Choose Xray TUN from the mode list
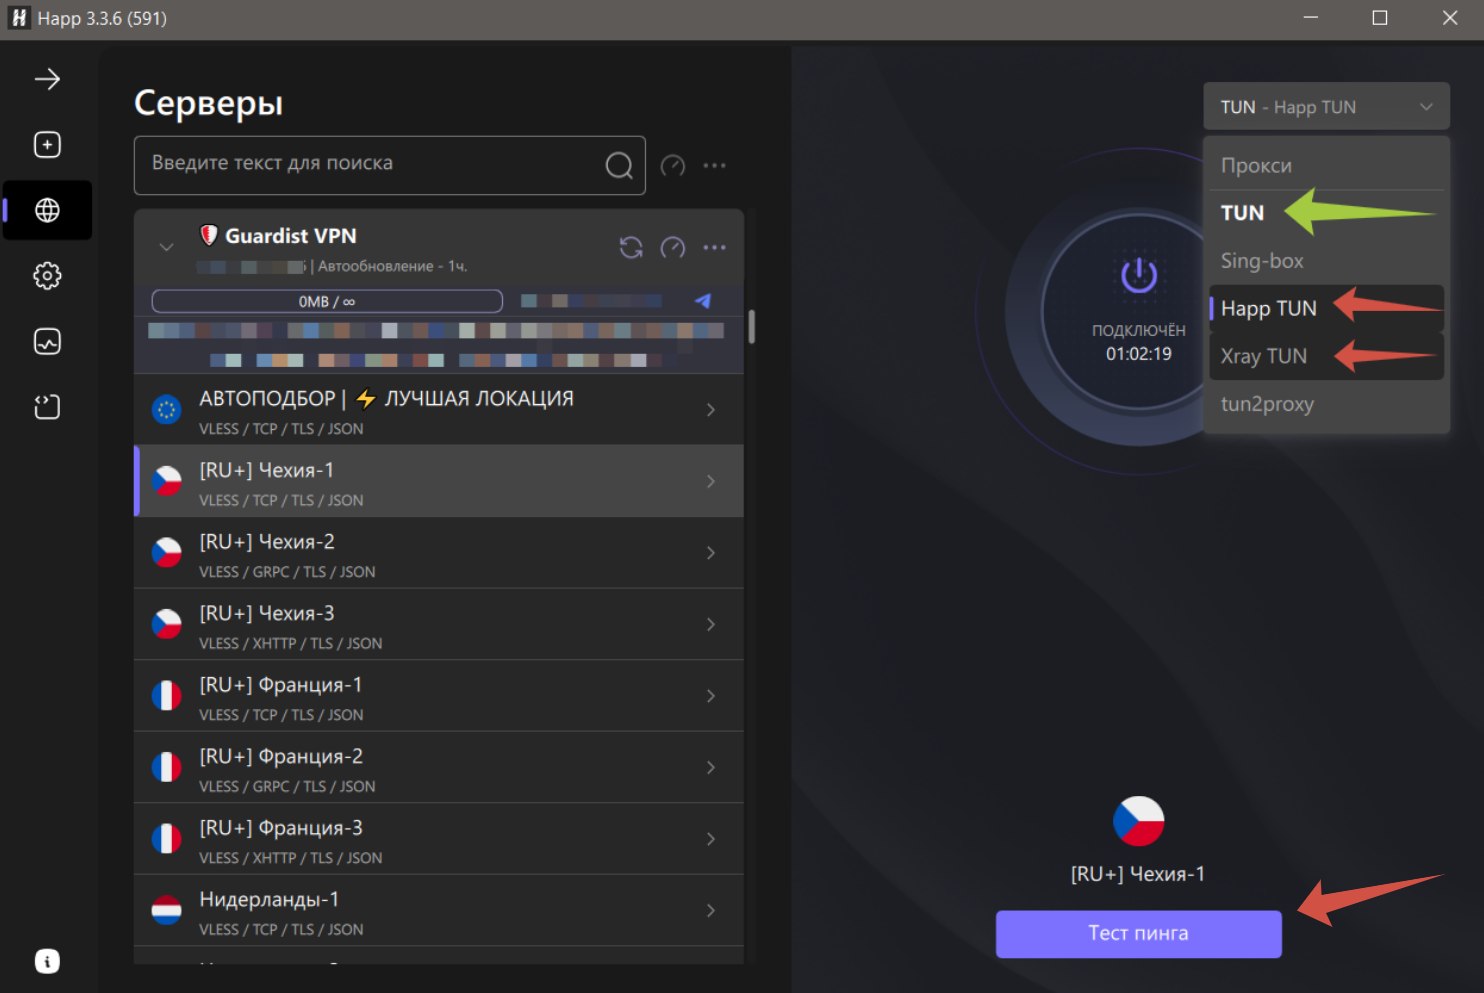 [1326, 356]
